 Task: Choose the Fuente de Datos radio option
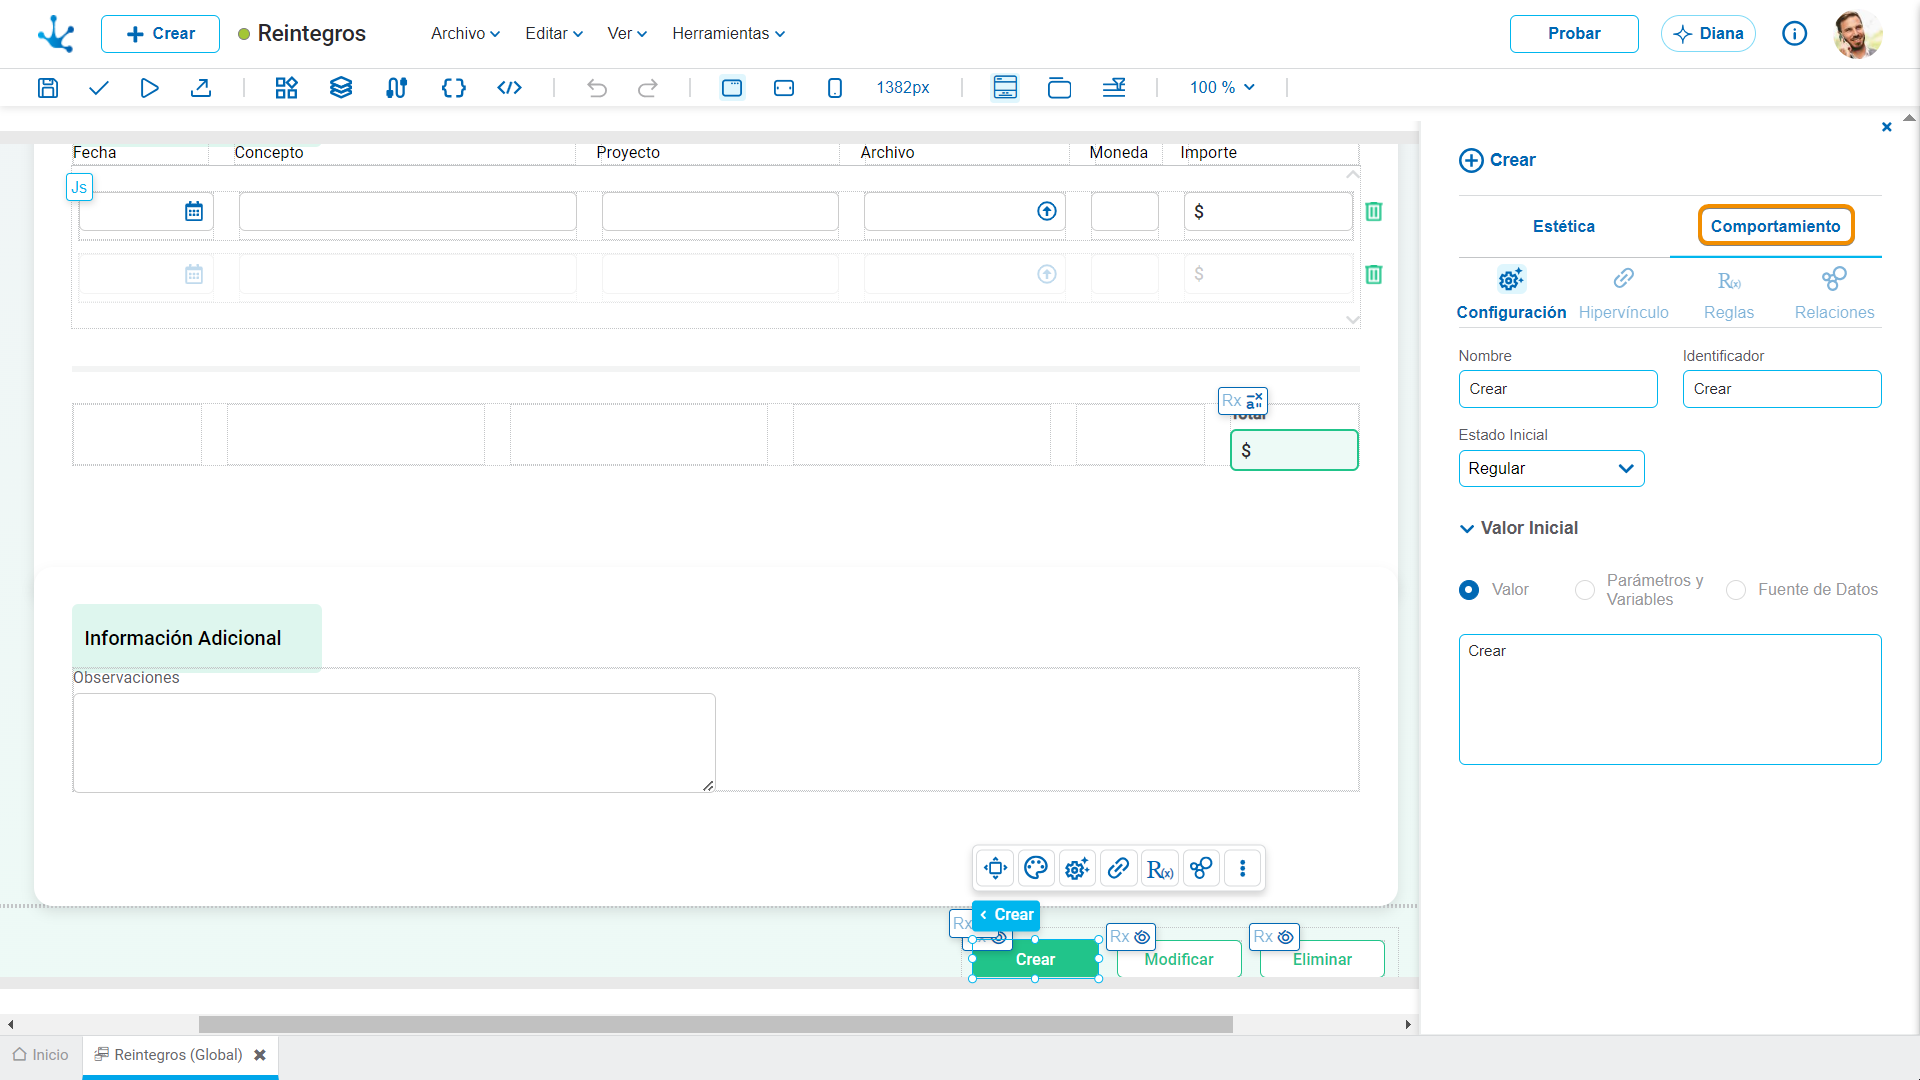1736,590
